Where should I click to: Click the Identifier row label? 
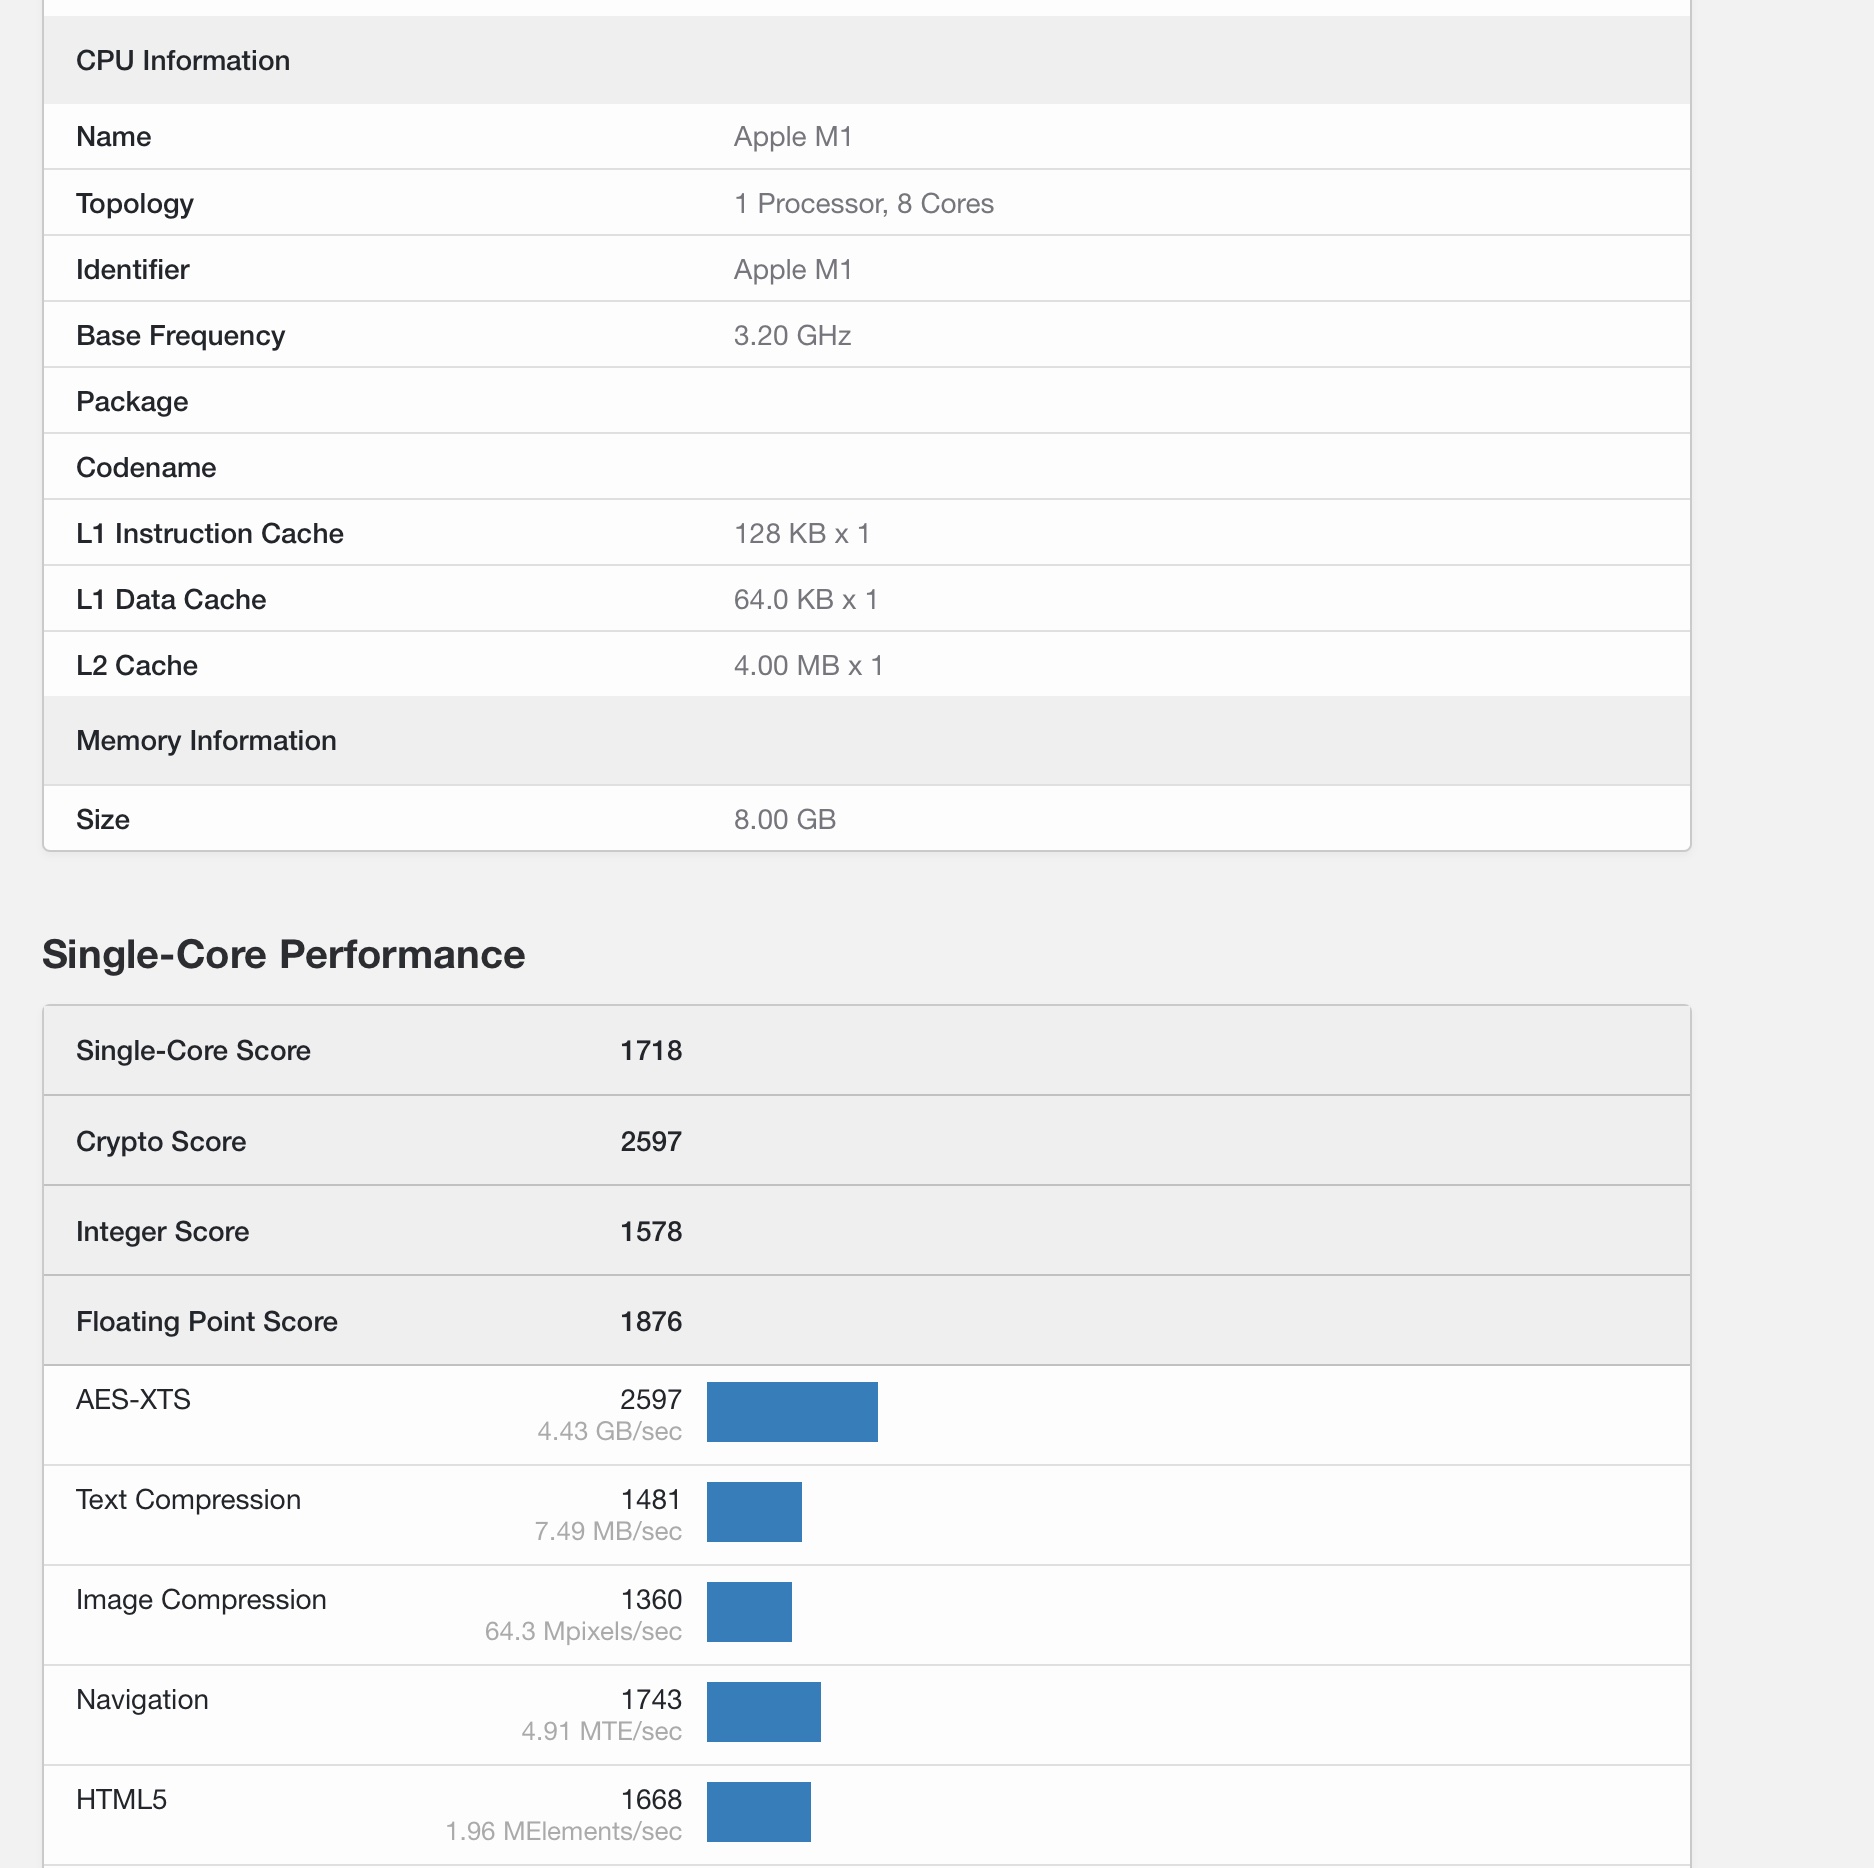point(133,269)
